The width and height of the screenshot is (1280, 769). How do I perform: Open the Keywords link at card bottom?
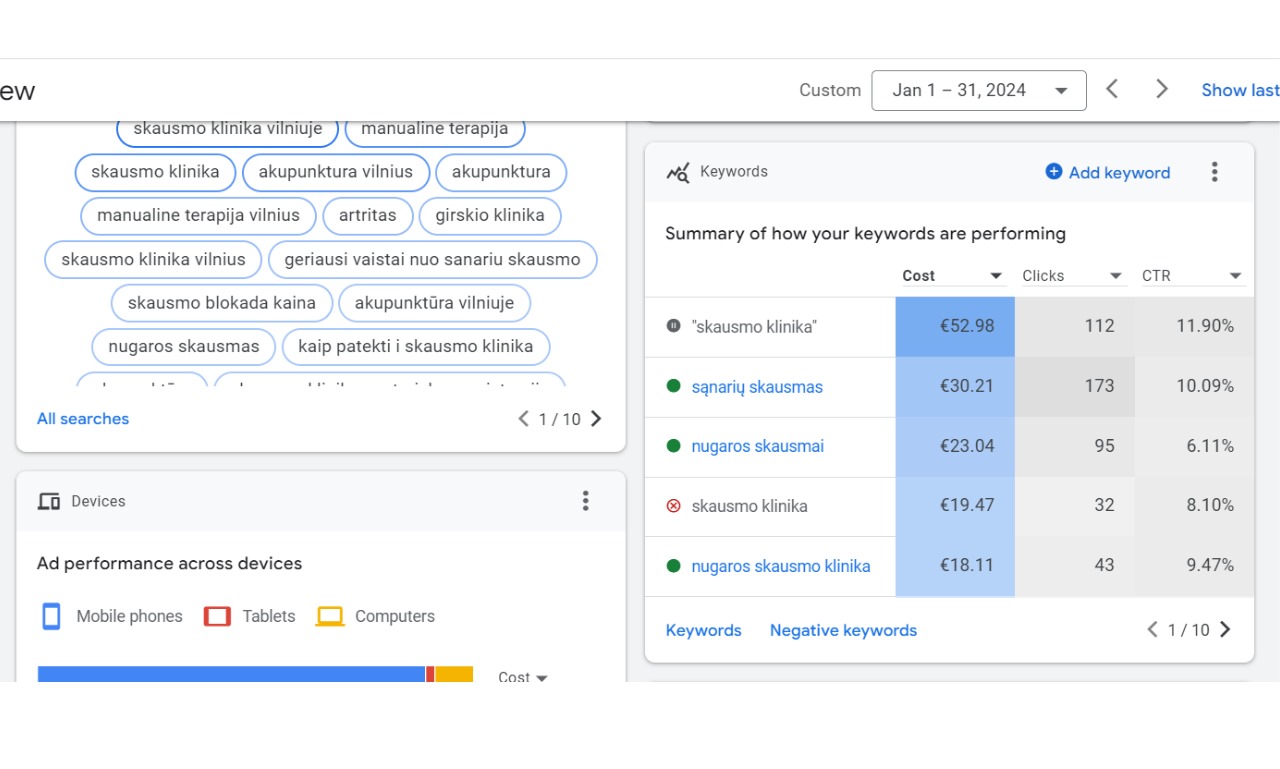point(703,630)
